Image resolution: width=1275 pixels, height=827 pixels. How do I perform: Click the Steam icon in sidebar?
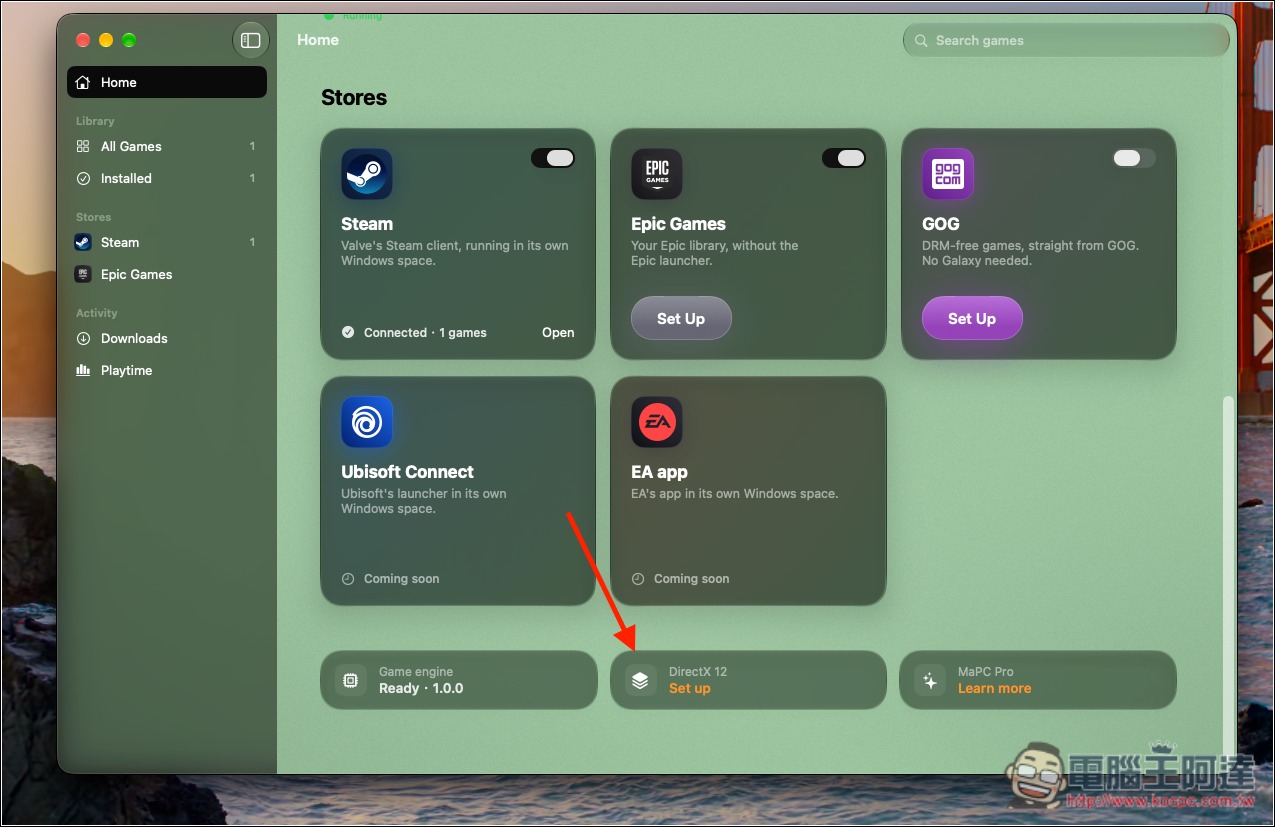pos(83,242)
